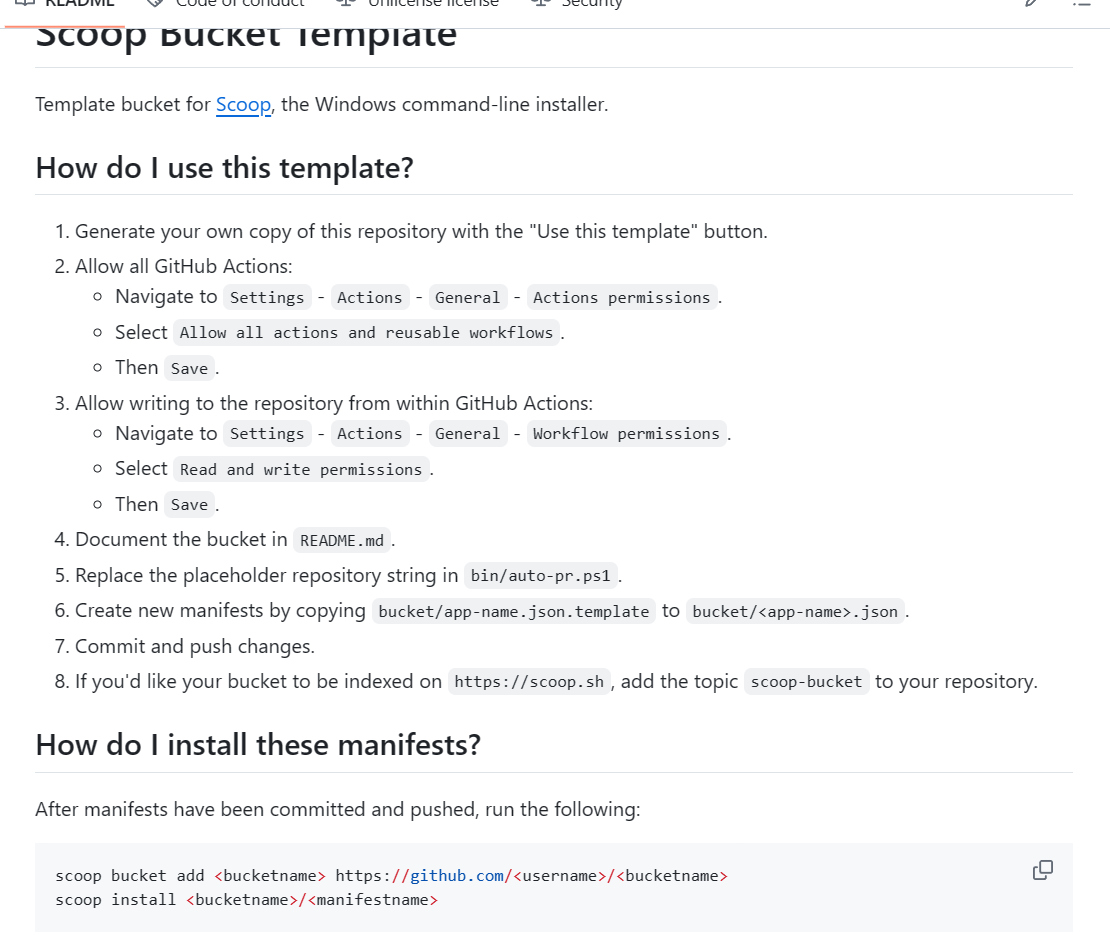Click the Code of conduct tab icon
This screenshot has width=1110, height=935.
(x=155, y=4)
